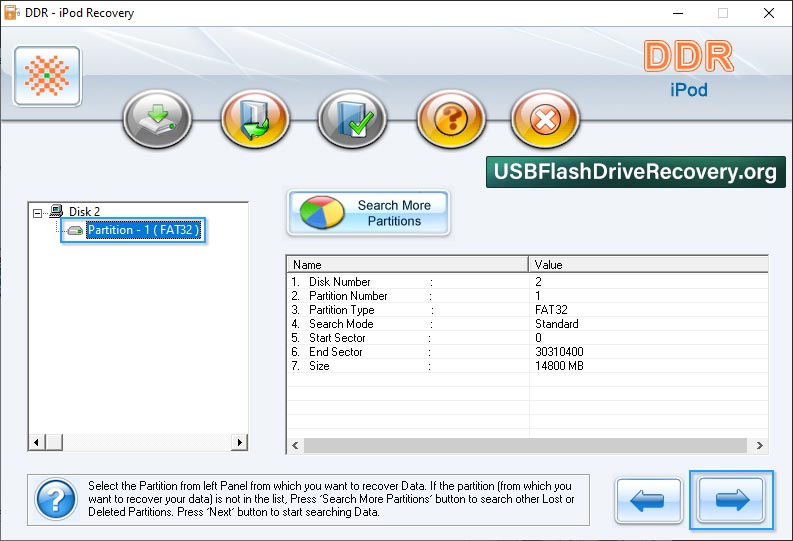Select the End Sector row

(x=527, y=352)
